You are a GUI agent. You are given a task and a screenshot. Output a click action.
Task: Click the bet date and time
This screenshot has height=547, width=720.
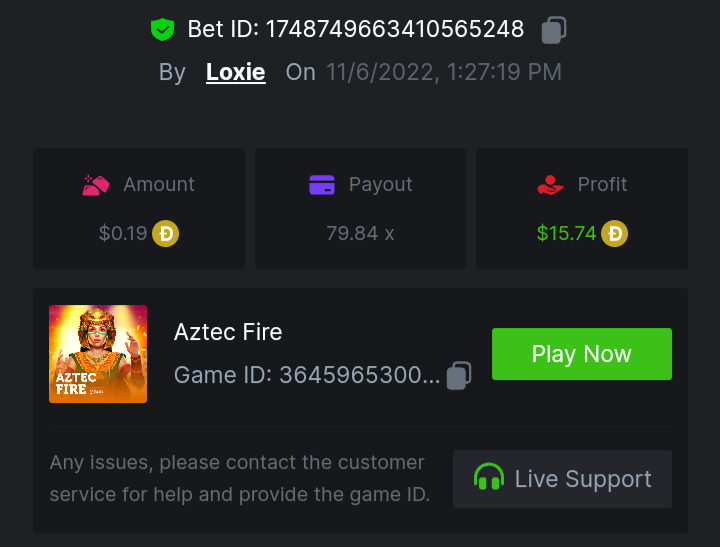[443, 72]
